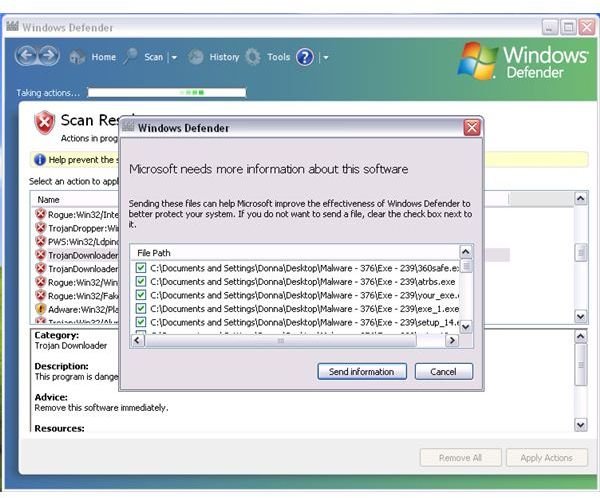
Task: Uncheck the 360safe.exe file checkbox
Action: (141, 268)
